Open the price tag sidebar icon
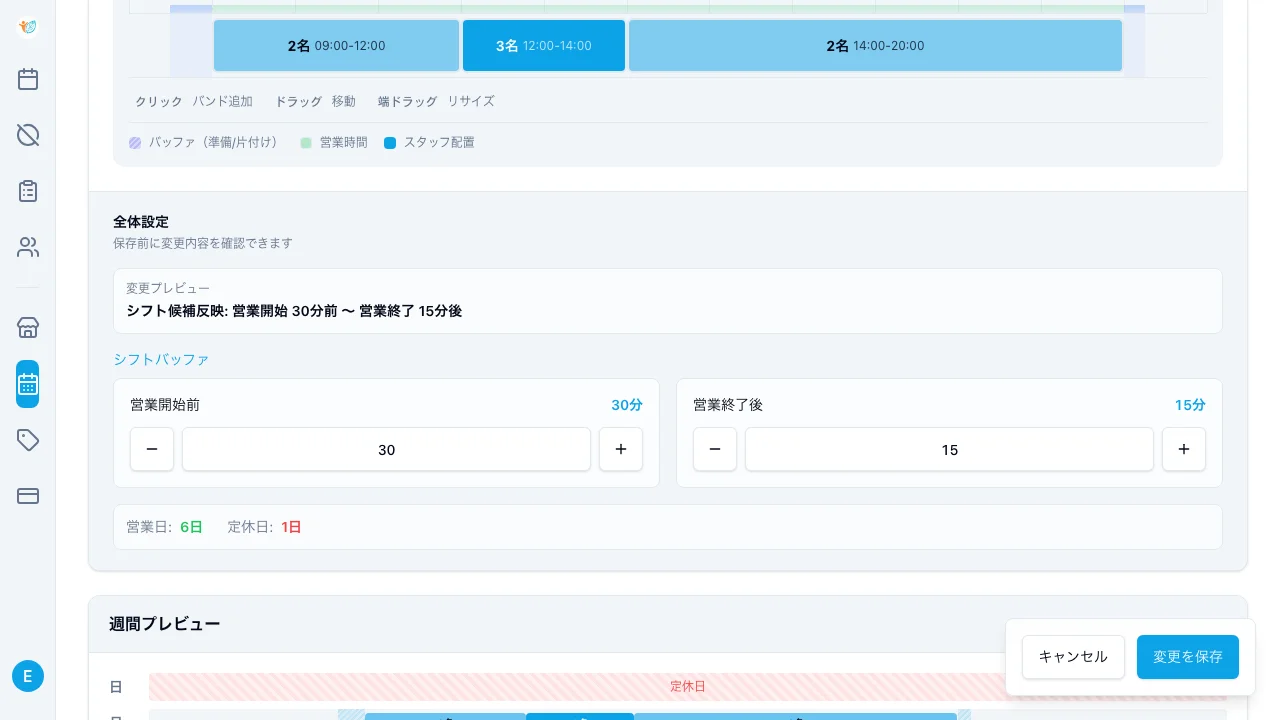Viewport: 1280px width, 720px height. click(28, 440)
